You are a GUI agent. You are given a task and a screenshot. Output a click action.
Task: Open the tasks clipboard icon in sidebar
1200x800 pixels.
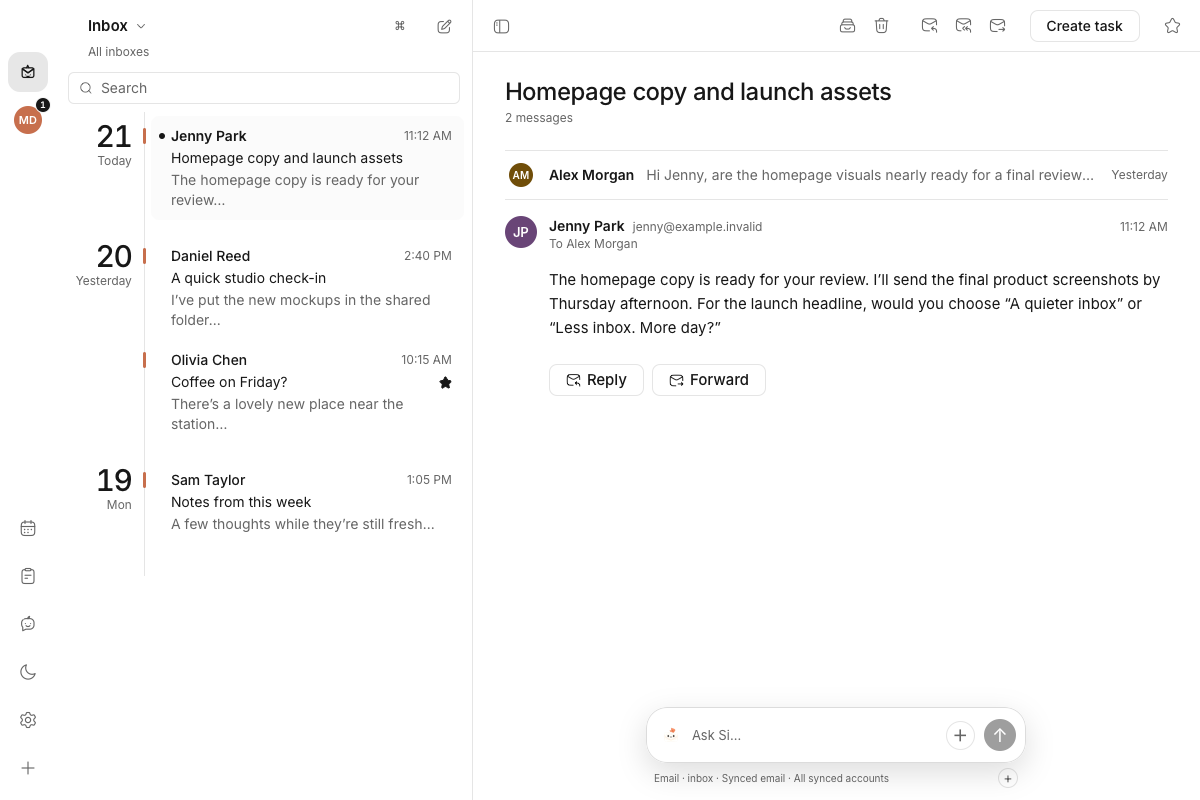[28, 576]
